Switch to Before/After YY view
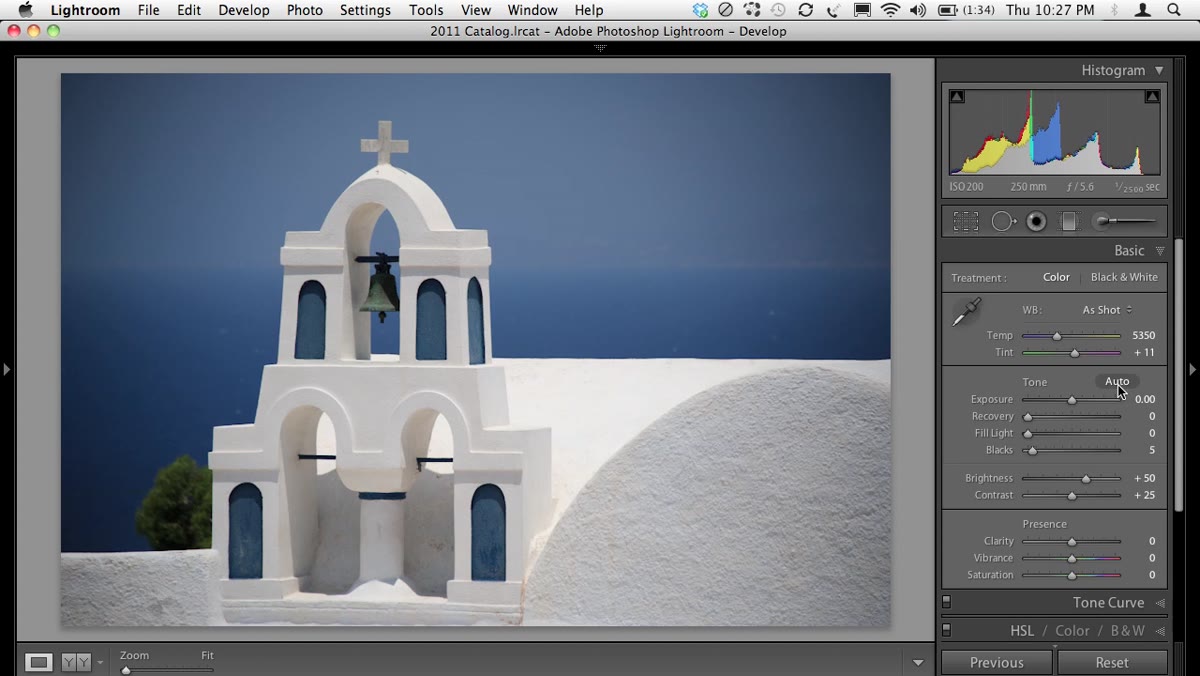 [x=76, y=662]
